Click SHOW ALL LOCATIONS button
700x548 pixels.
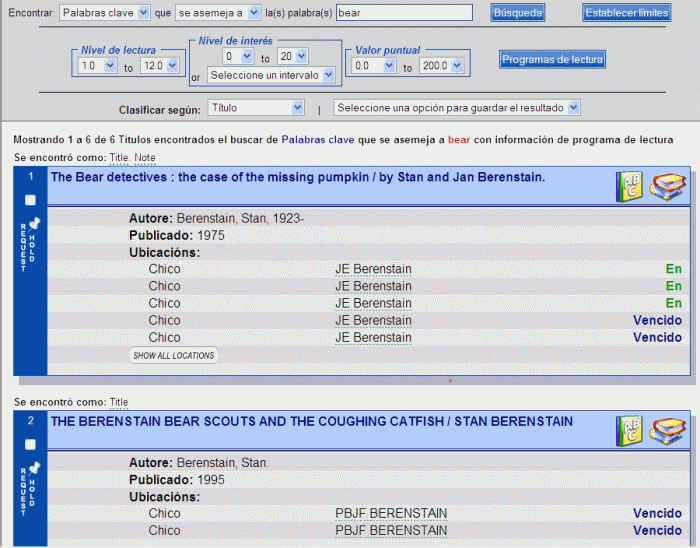[174, 356]
